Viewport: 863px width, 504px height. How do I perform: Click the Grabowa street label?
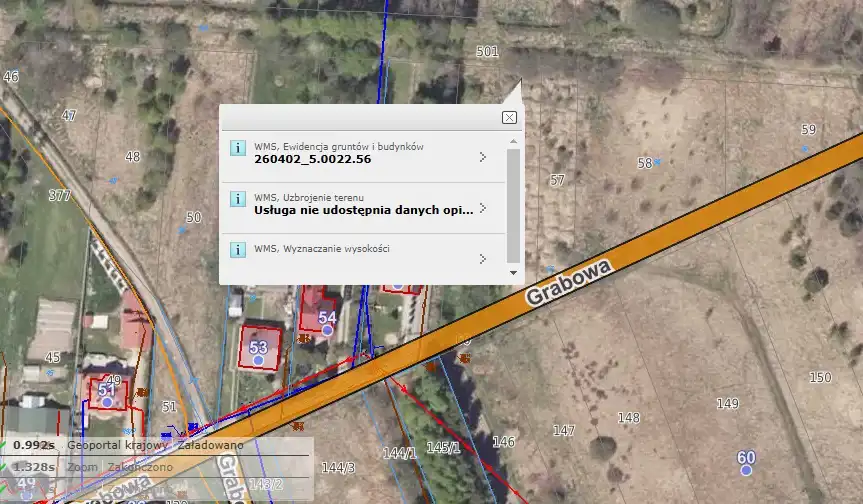568,281
